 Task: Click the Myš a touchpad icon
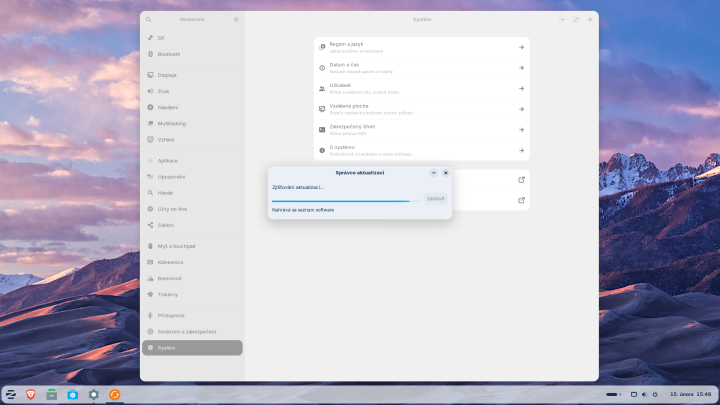150,246
